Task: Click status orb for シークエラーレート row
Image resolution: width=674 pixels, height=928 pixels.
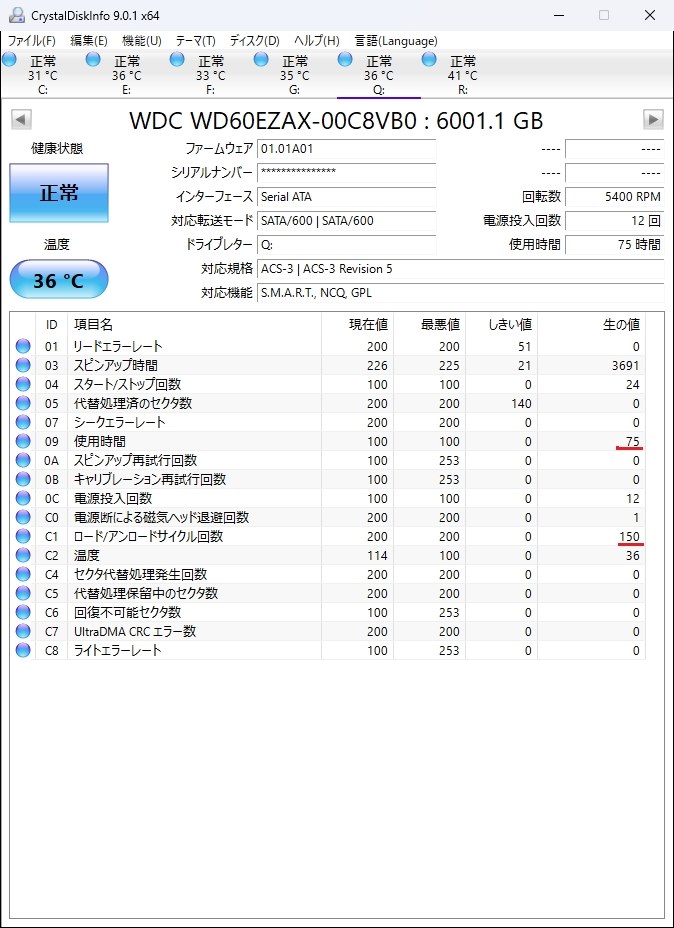Action: pos(23,422)
